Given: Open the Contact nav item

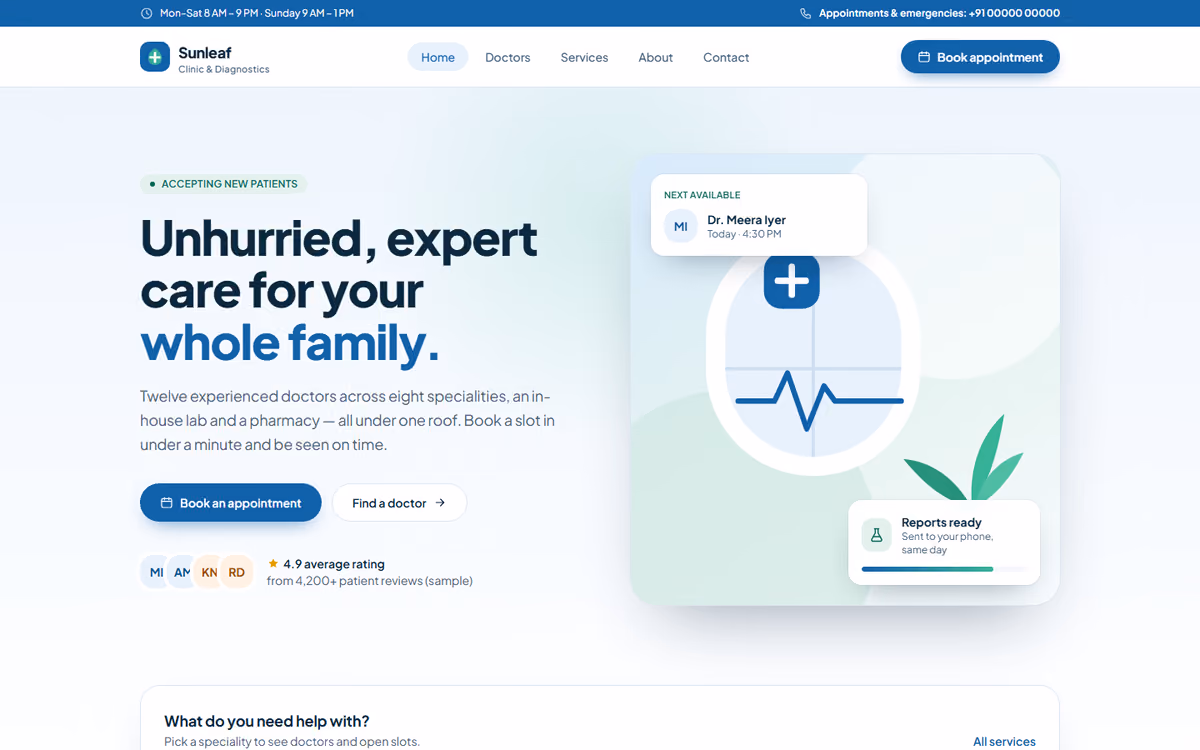Looking at the screenshot, I should point(726,57).
